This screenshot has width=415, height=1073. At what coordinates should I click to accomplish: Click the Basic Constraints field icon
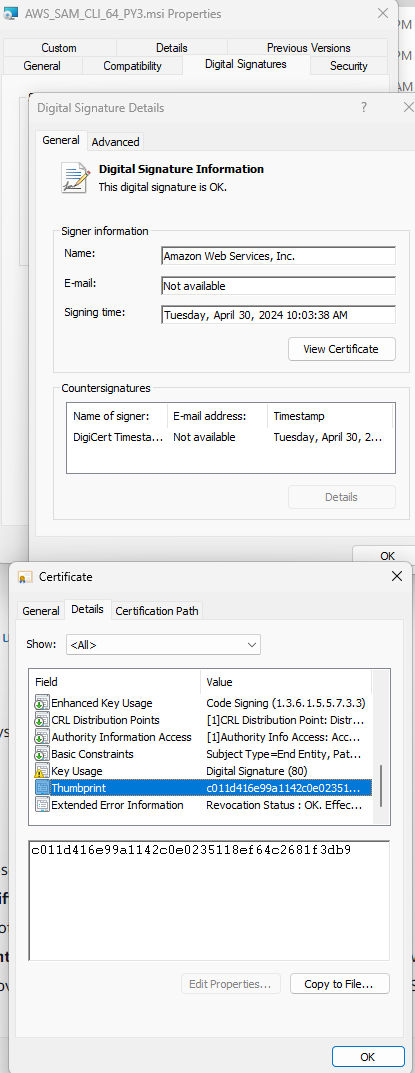[42, 754]
